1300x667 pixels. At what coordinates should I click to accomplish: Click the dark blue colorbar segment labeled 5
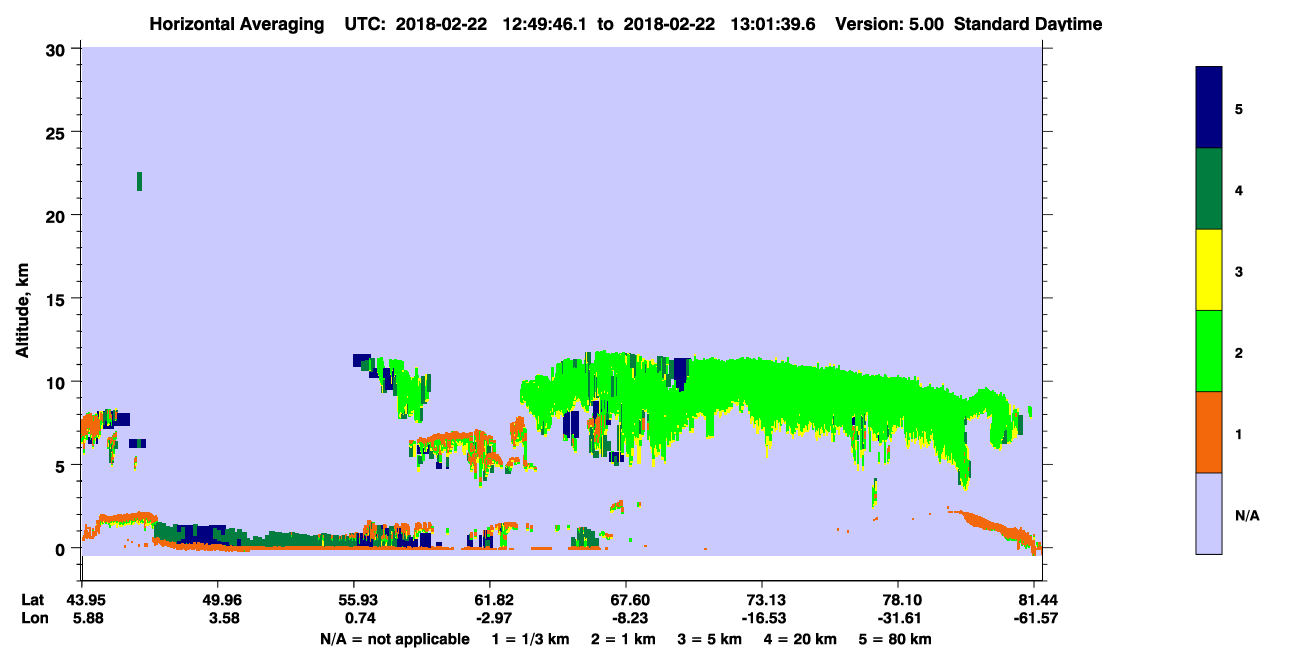pyautogui.click(x=1209, y=107)
